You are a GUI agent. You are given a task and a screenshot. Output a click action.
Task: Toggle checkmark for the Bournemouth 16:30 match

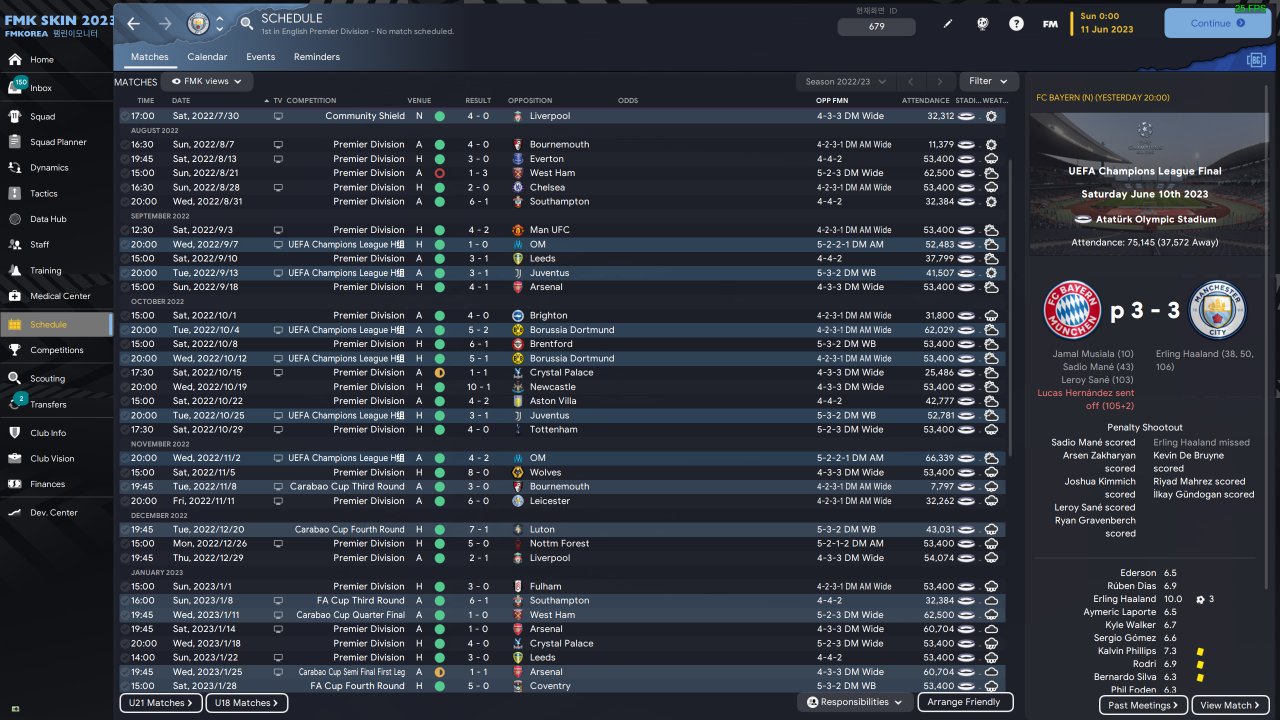point(125,144)
